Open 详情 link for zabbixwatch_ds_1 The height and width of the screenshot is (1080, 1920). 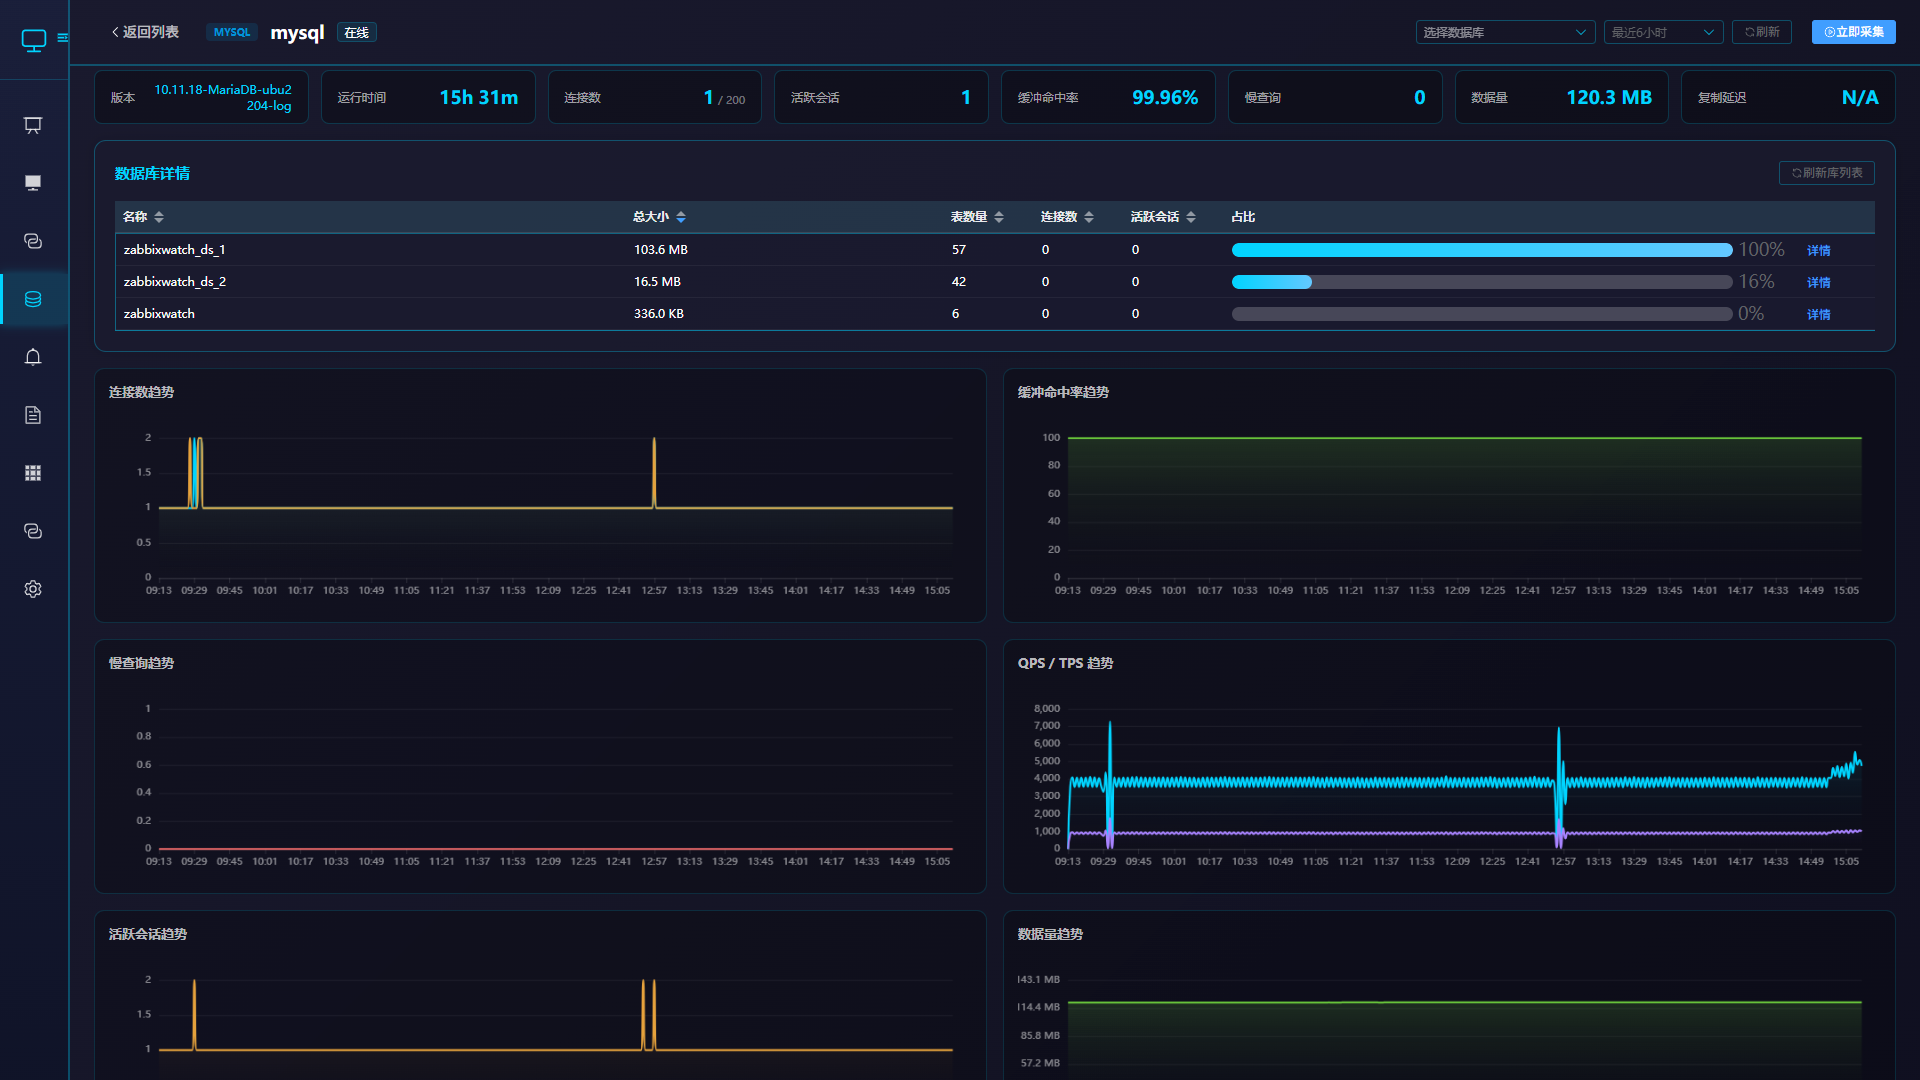pyautogui.click(x=1818, y=251)
